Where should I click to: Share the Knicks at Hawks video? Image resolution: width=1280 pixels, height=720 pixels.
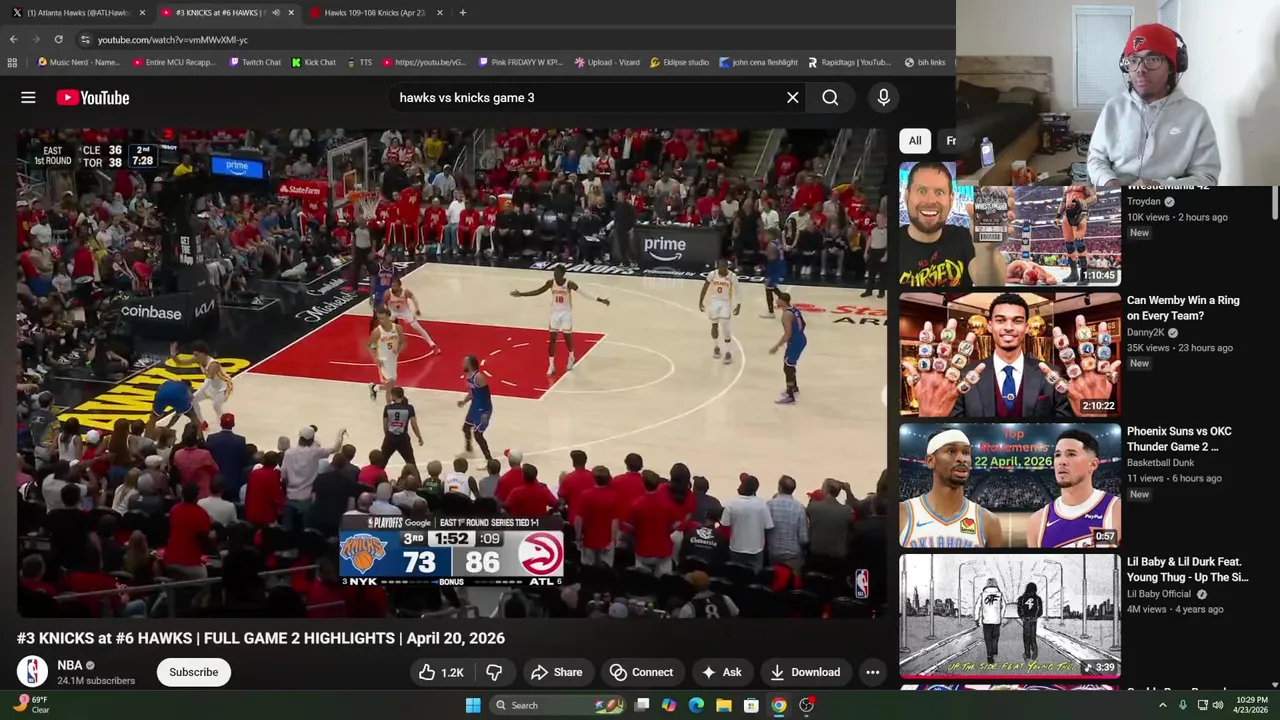point(556,672)
